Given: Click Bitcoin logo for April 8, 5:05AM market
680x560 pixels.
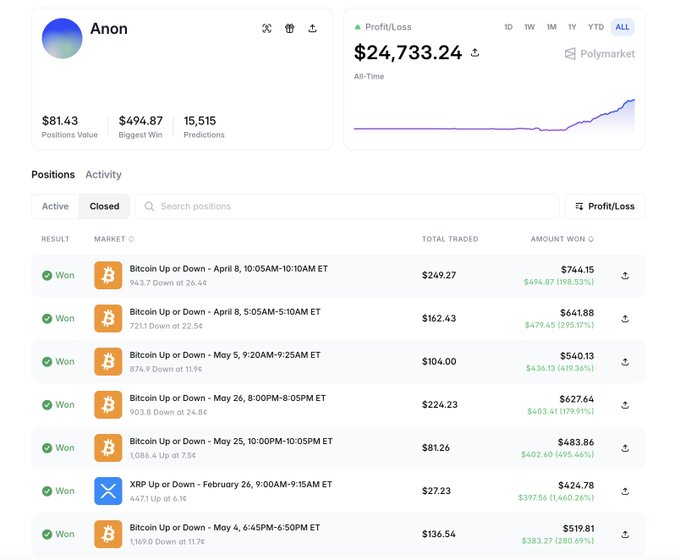Looking at the screenshot, I should (x=108, y=318).
